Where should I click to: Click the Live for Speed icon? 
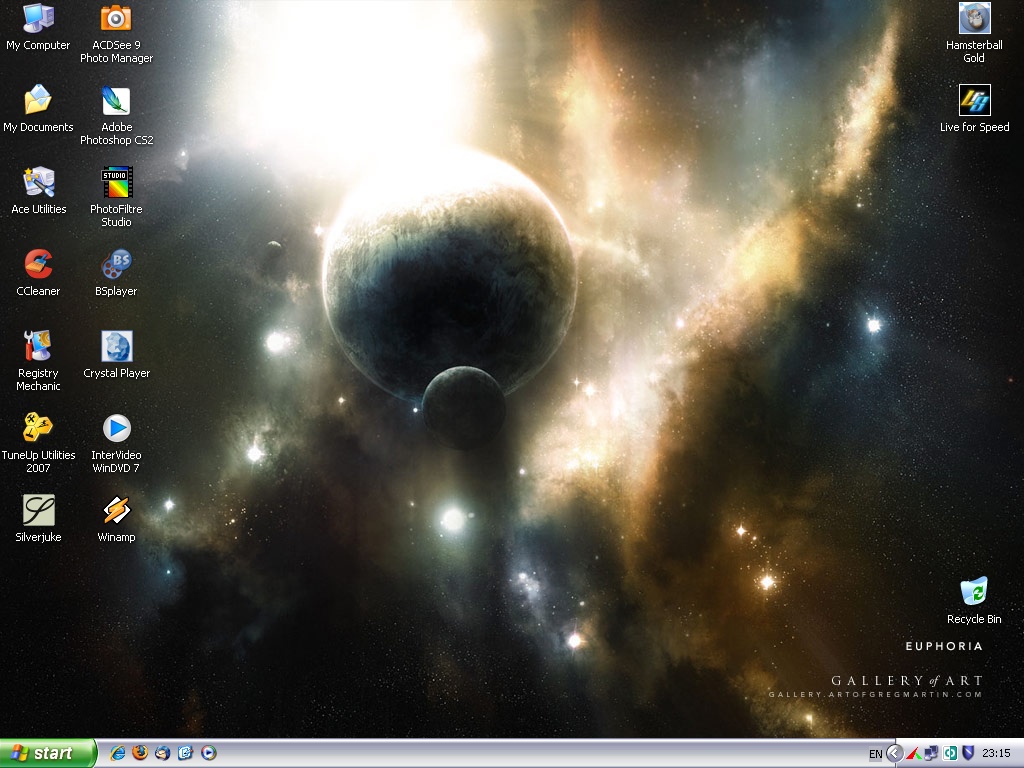[974, 100]
